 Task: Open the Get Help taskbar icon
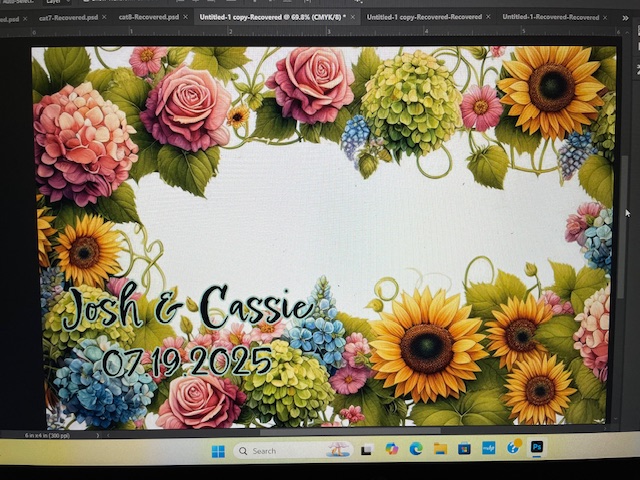[x=513, y=448]
